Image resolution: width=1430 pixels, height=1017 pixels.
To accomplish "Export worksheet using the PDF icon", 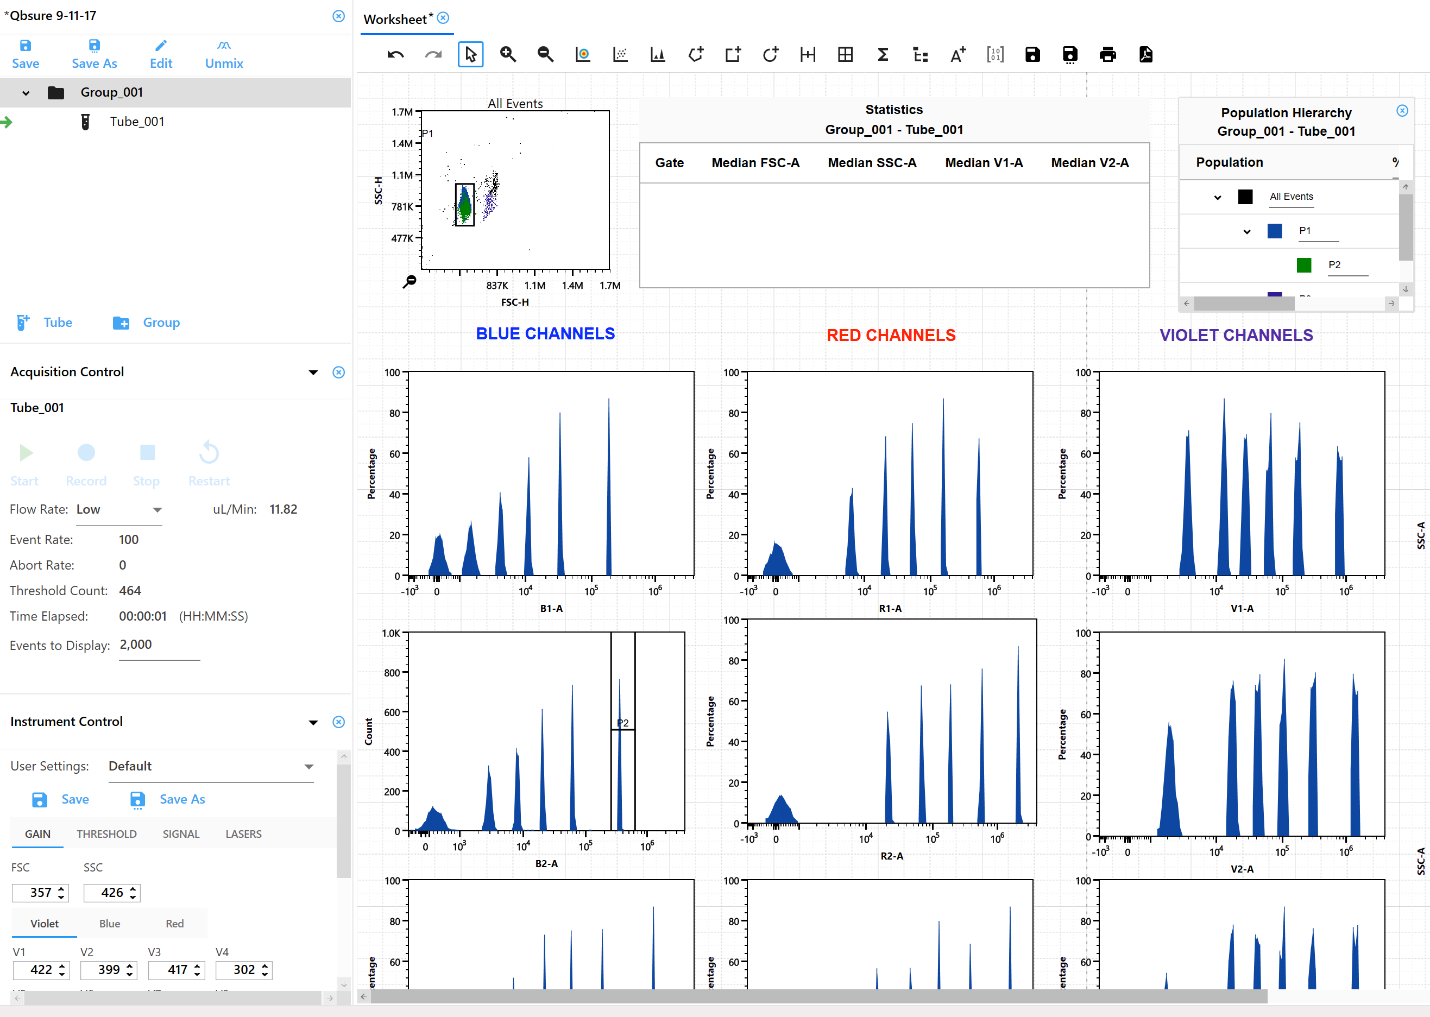I will [1146, 55].
